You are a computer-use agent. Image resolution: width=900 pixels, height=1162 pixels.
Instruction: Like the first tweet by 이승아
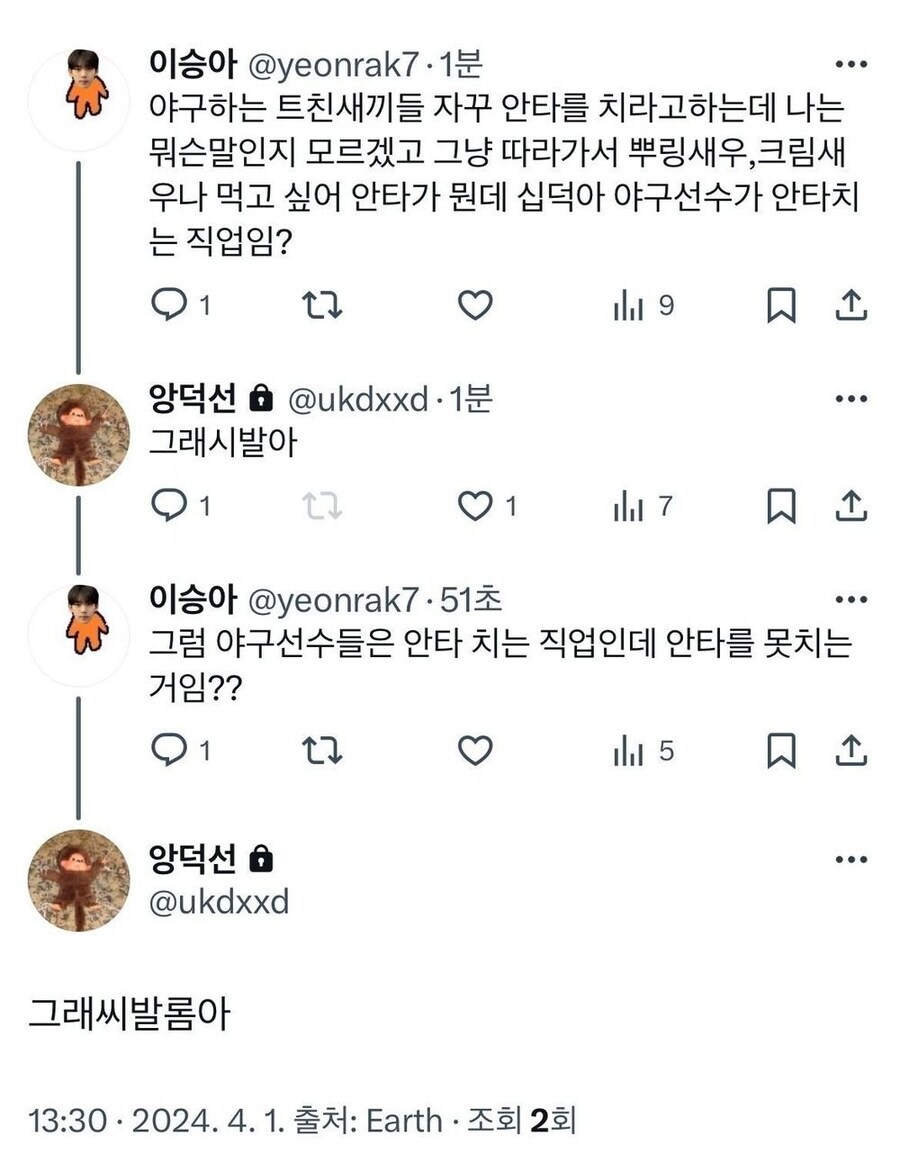tap(475, 306)
